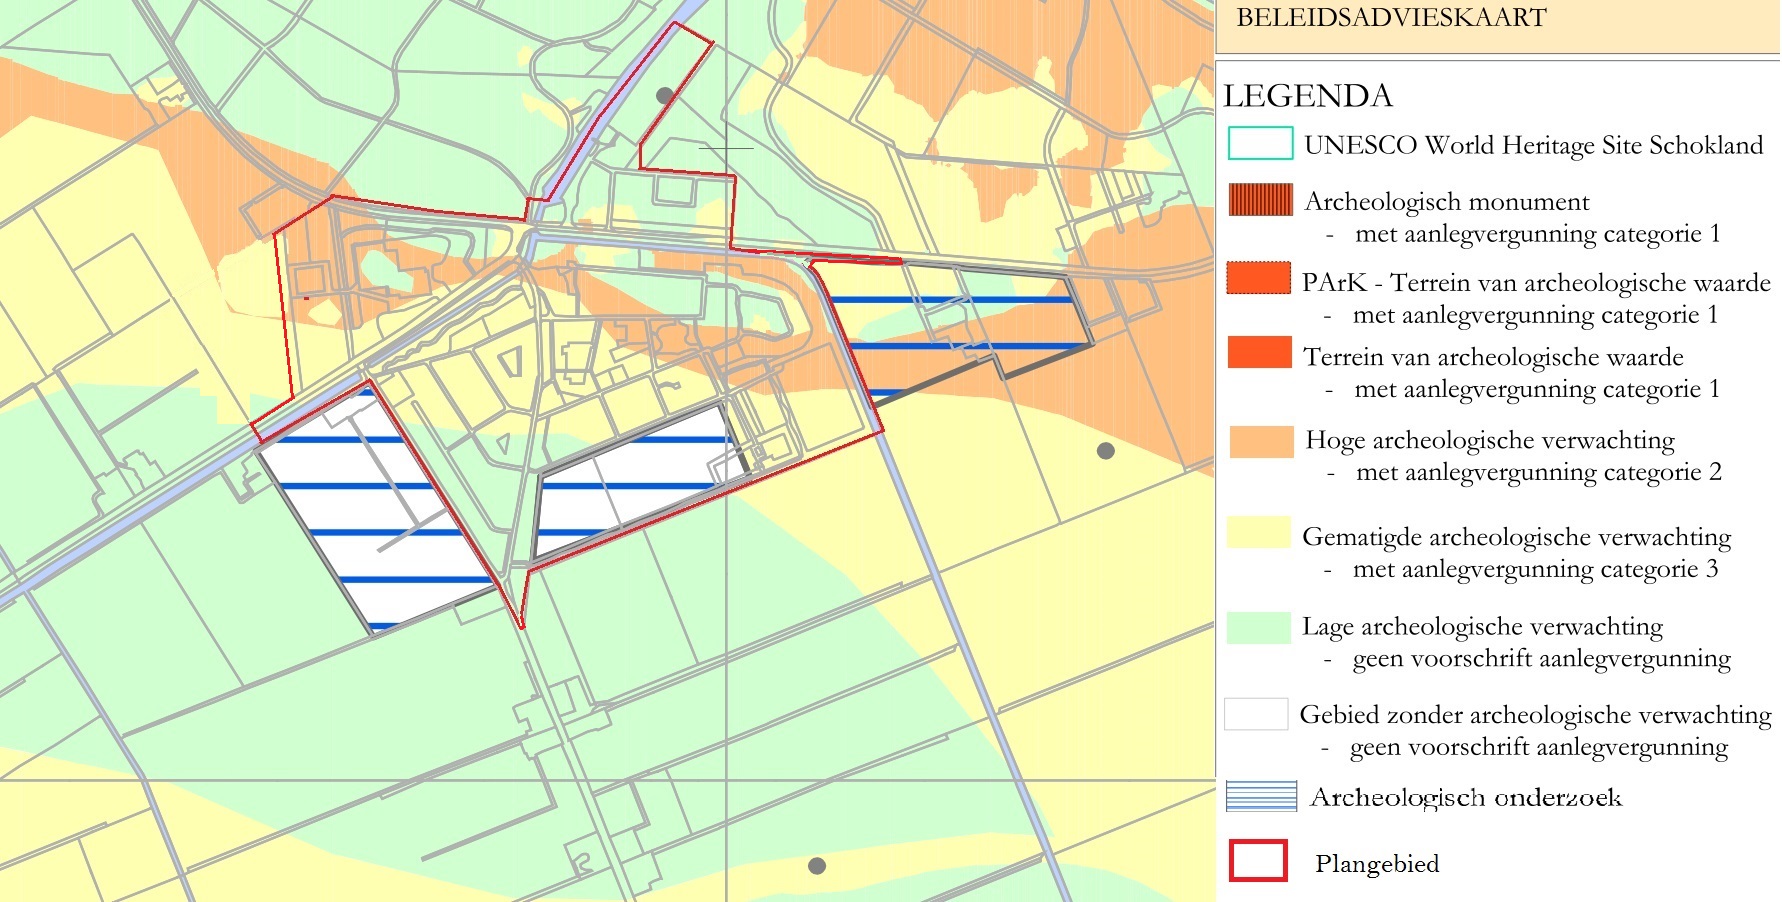Click 'met aanlegvergunning categorie 3' text

click(x=1535, y=569)
